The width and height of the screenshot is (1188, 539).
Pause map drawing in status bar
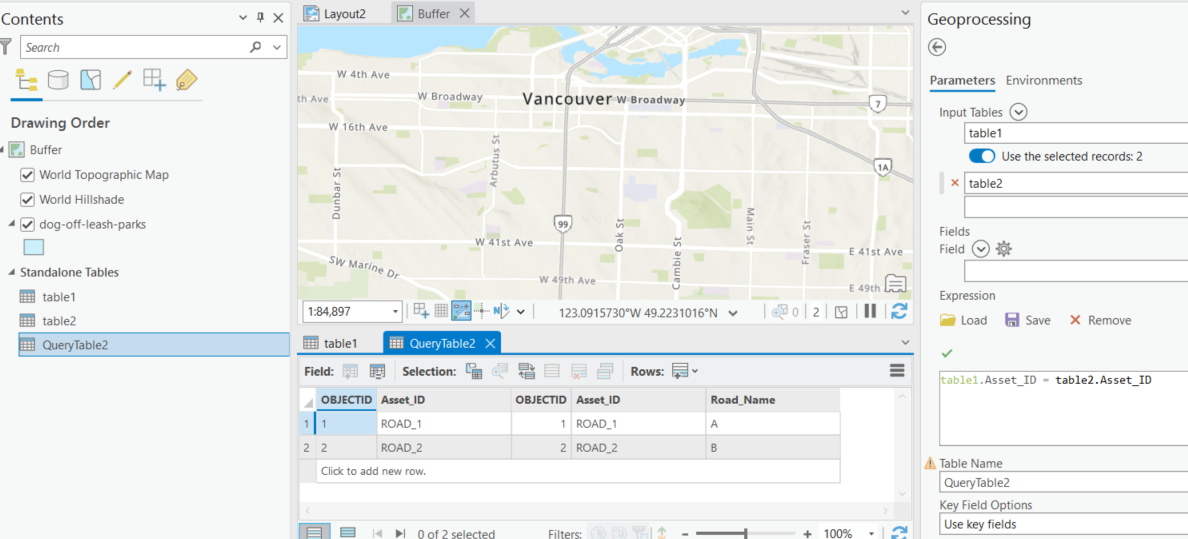[870, 311]
